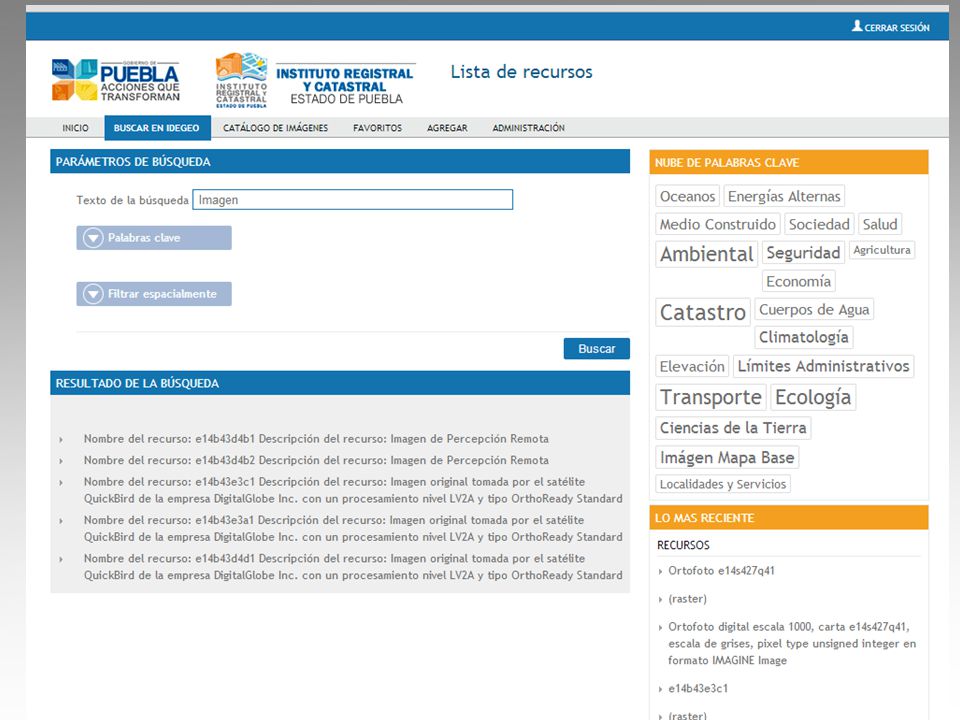
Task: Choose the Límites Administrativos keyword
Action: [823, 366]
